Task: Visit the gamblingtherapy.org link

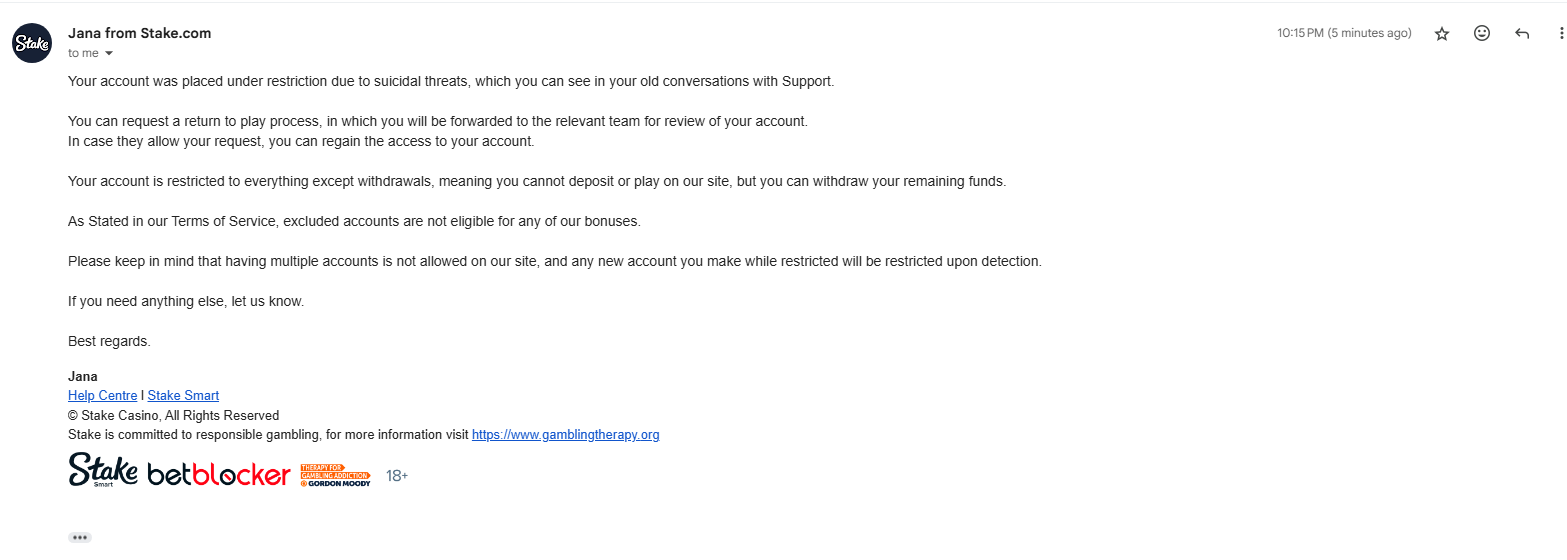Action: click(x=565, y=434)
